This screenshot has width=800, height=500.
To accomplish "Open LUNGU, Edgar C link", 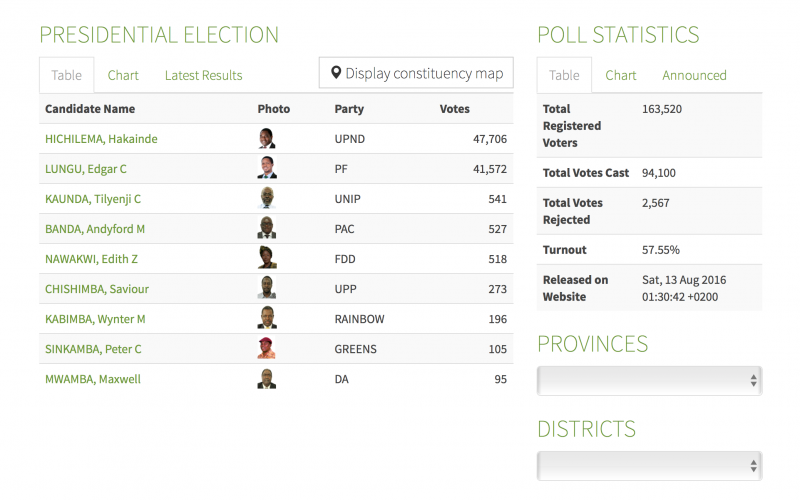I will 86,169.
